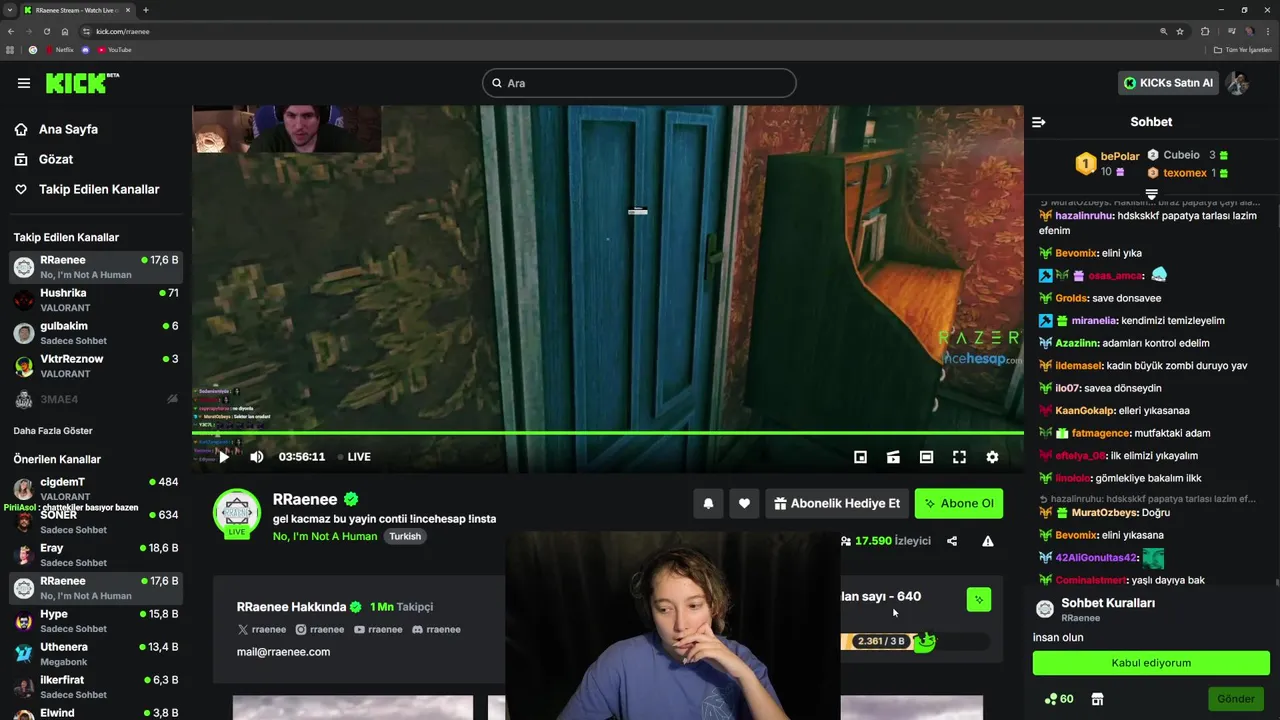Expand the chat leaderboard dropdown arrow

[x=1151, y=194]
